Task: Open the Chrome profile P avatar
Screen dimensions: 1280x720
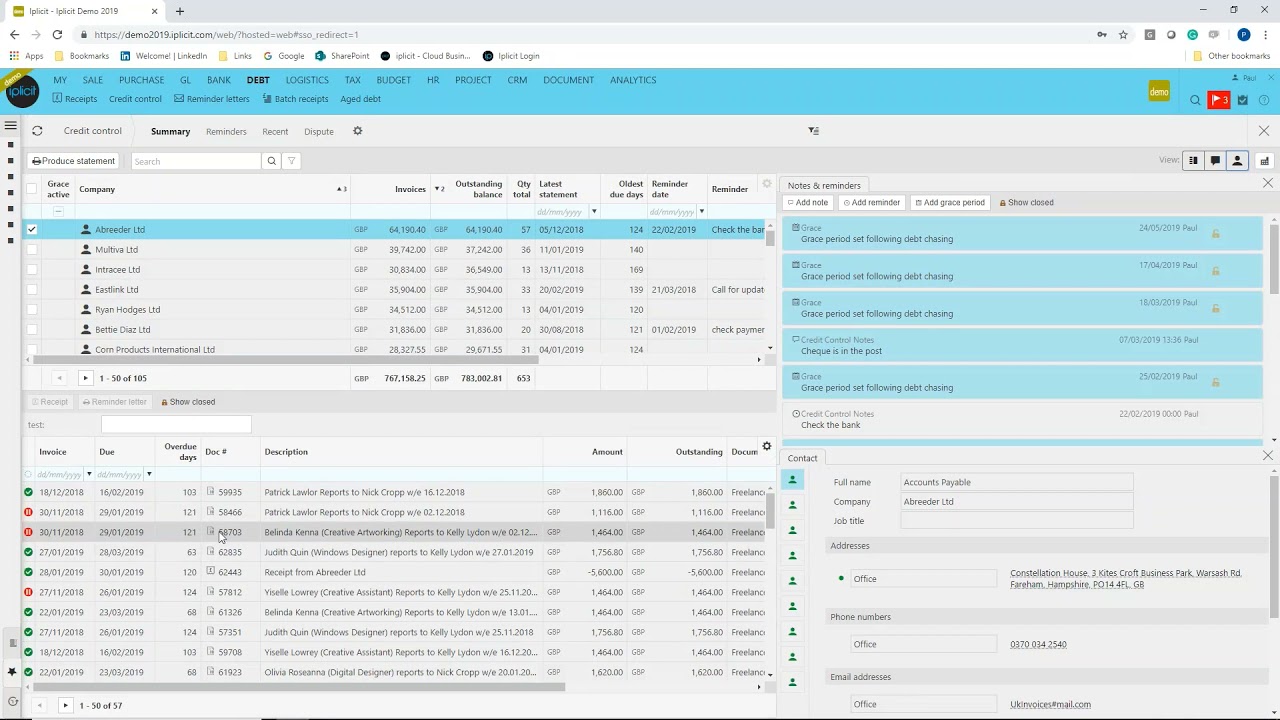Action: click(1244, 34)
